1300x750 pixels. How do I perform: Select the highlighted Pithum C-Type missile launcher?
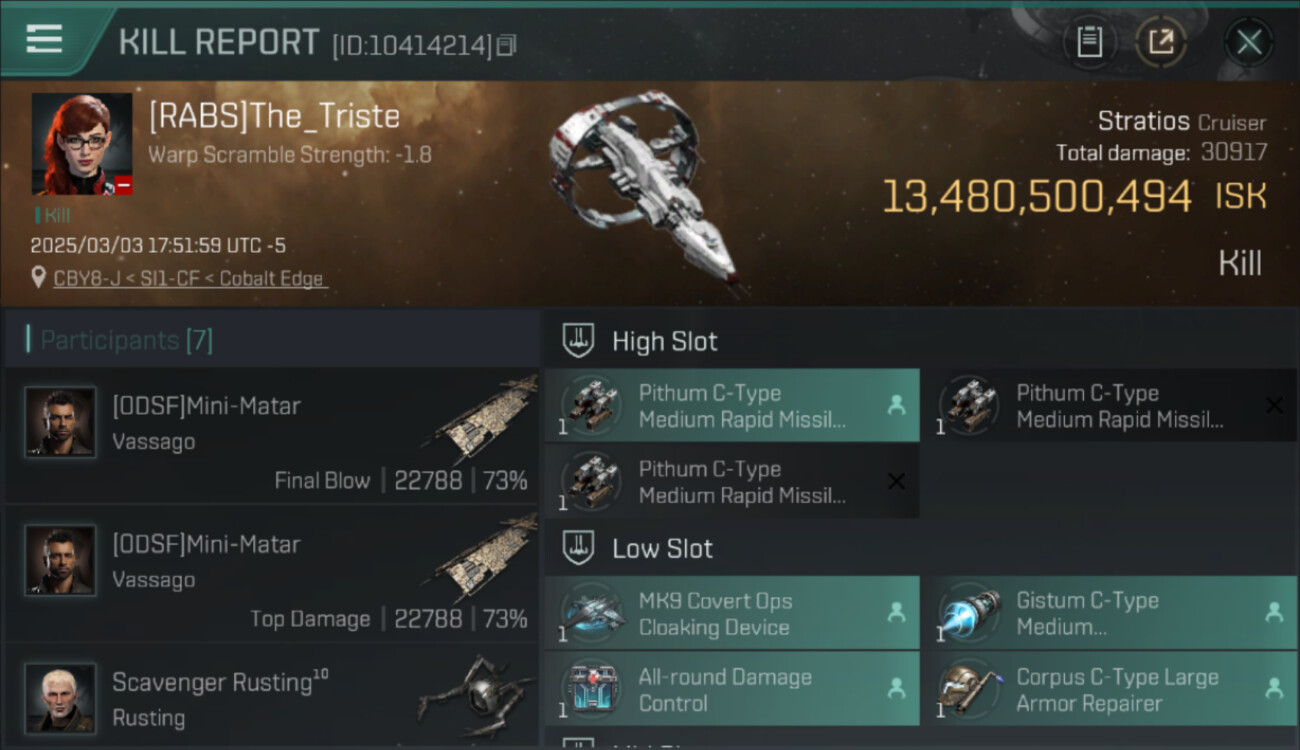(732, 406)
